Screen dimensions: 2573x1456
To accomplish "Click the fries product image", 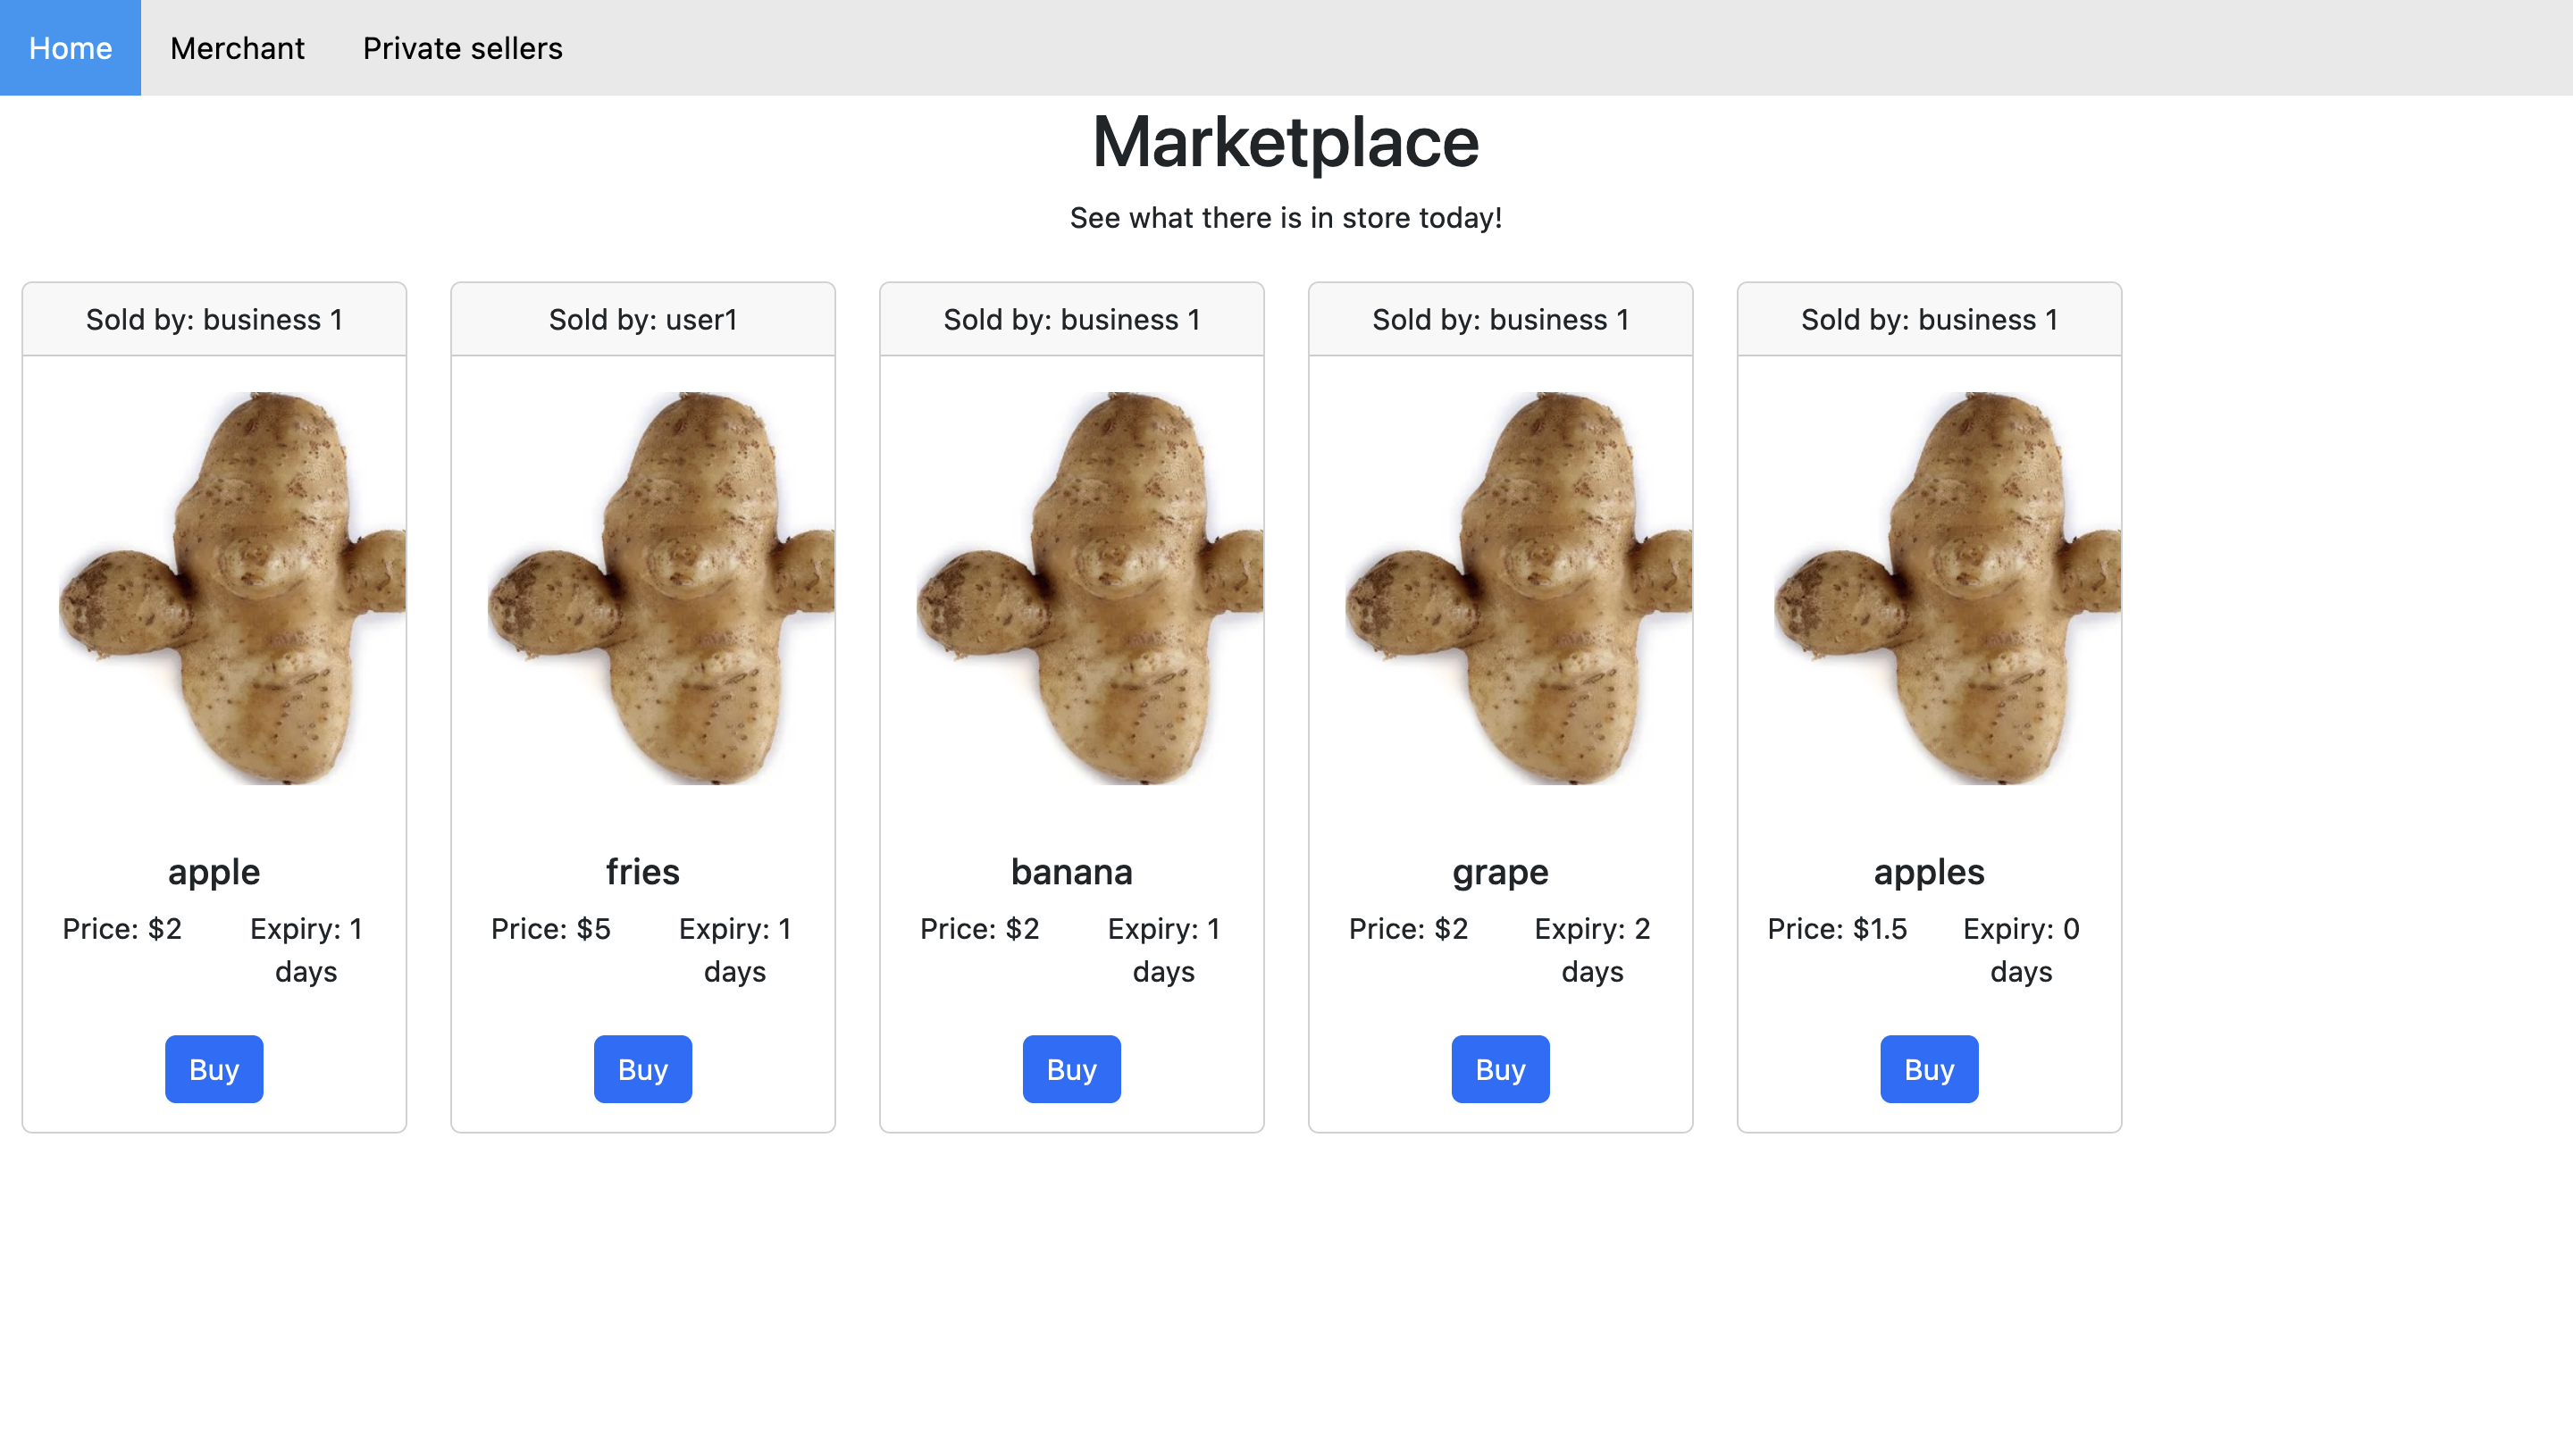I will coord(661,588).
